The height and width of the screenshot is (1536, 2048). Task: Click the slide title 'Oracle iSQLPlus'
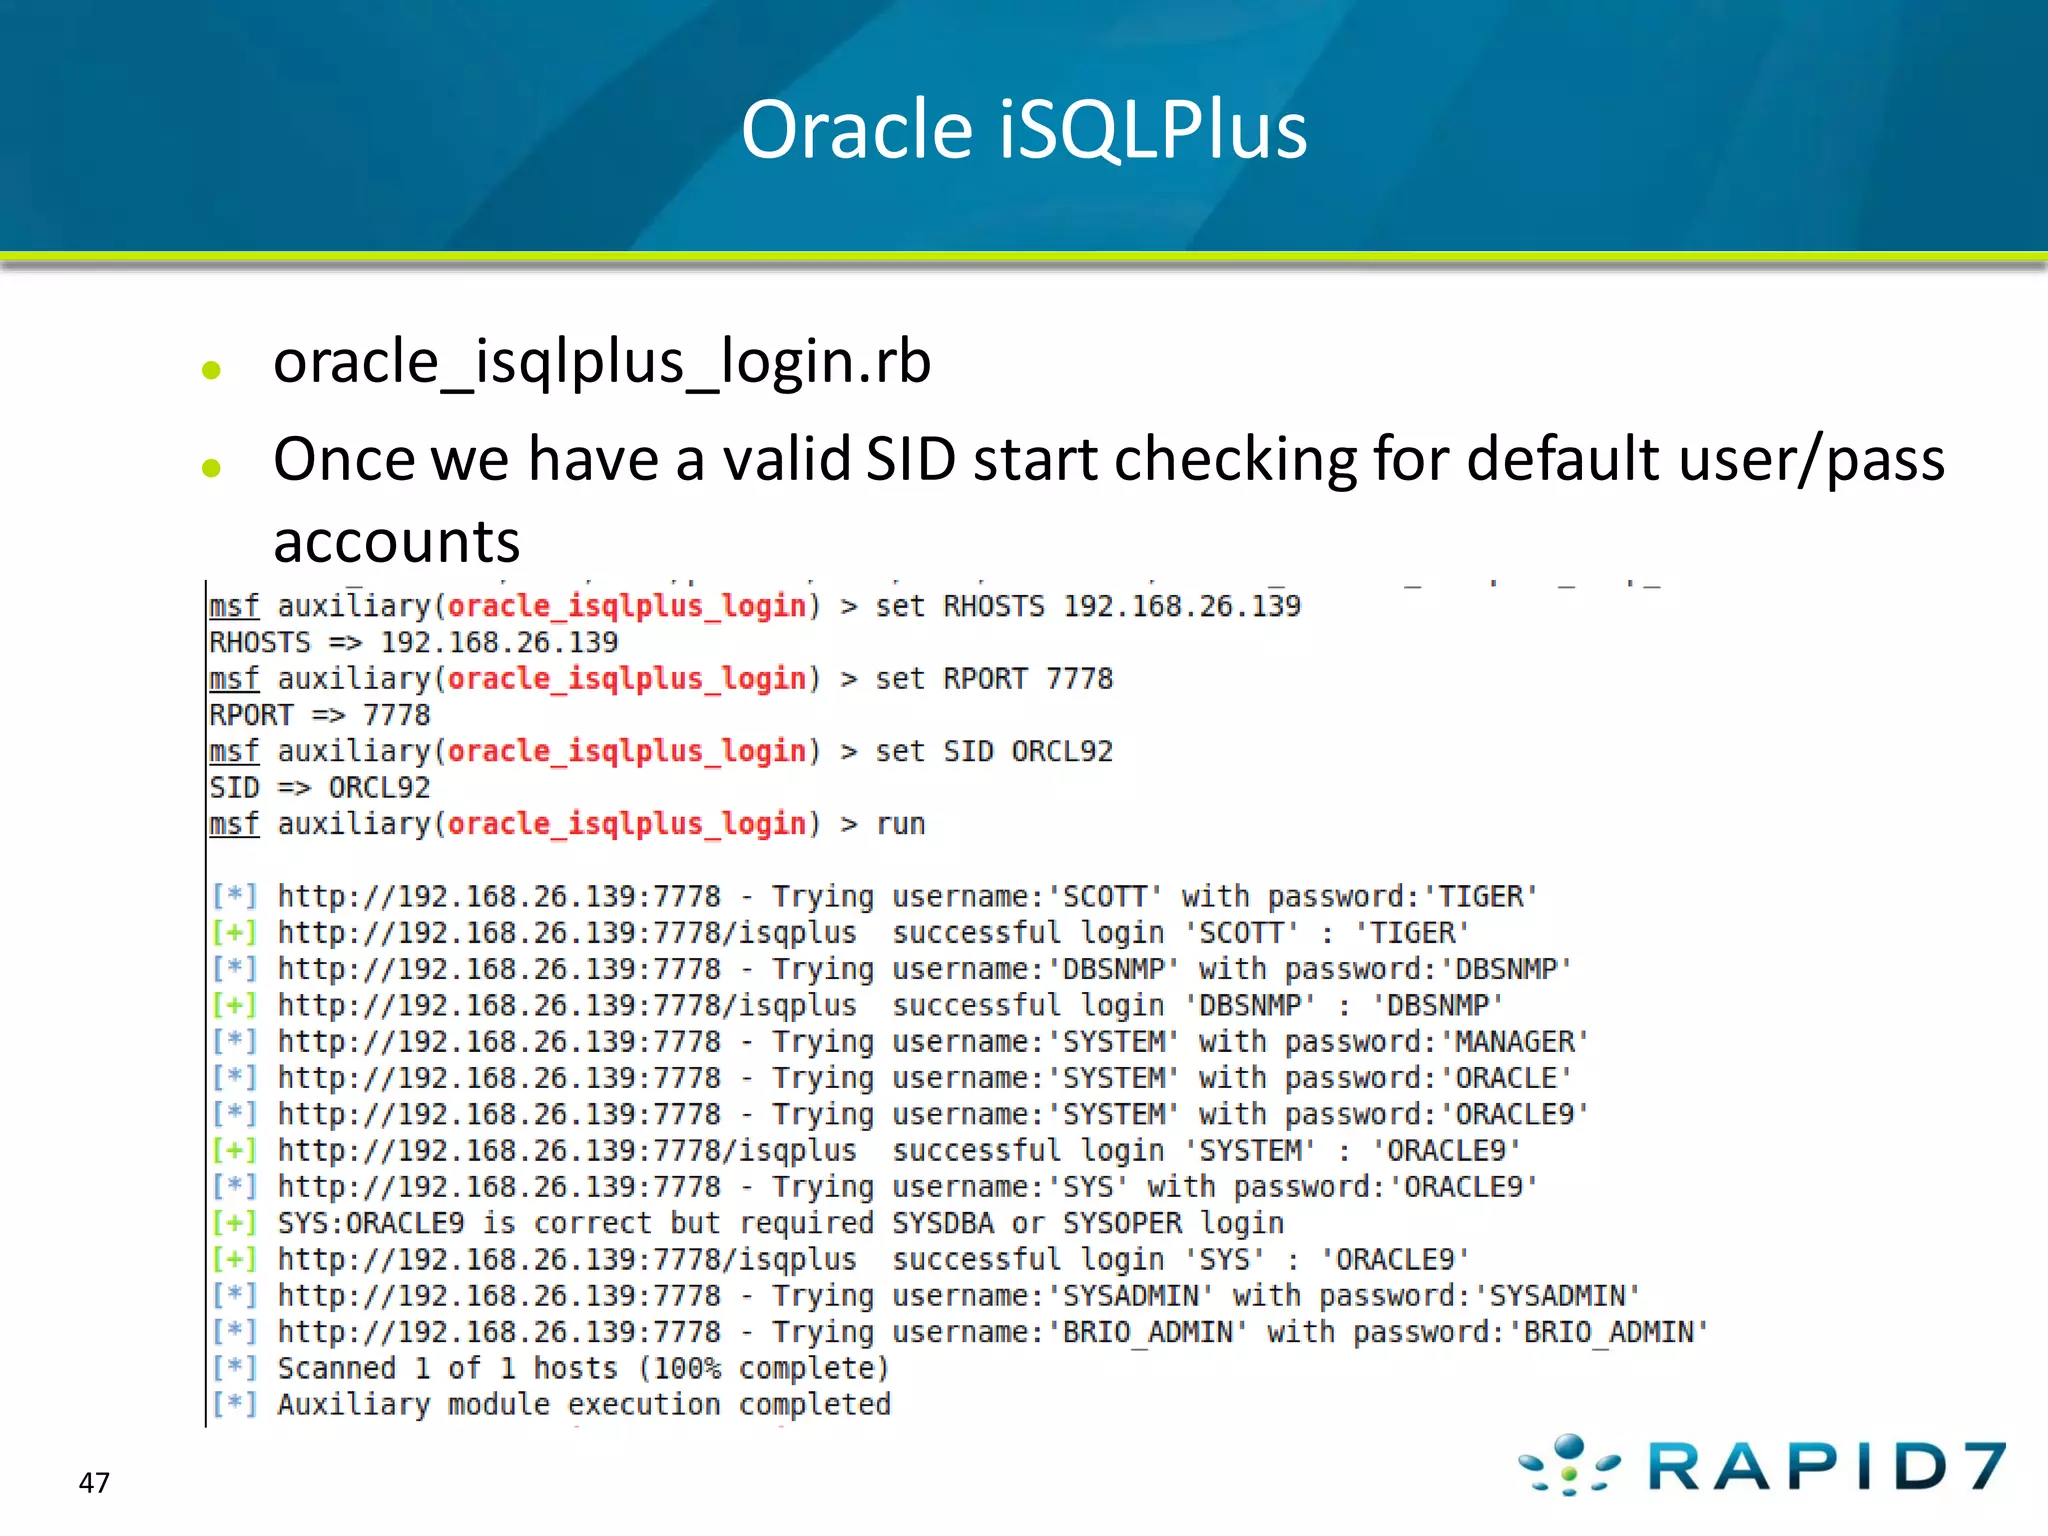tap(1024, 130)
